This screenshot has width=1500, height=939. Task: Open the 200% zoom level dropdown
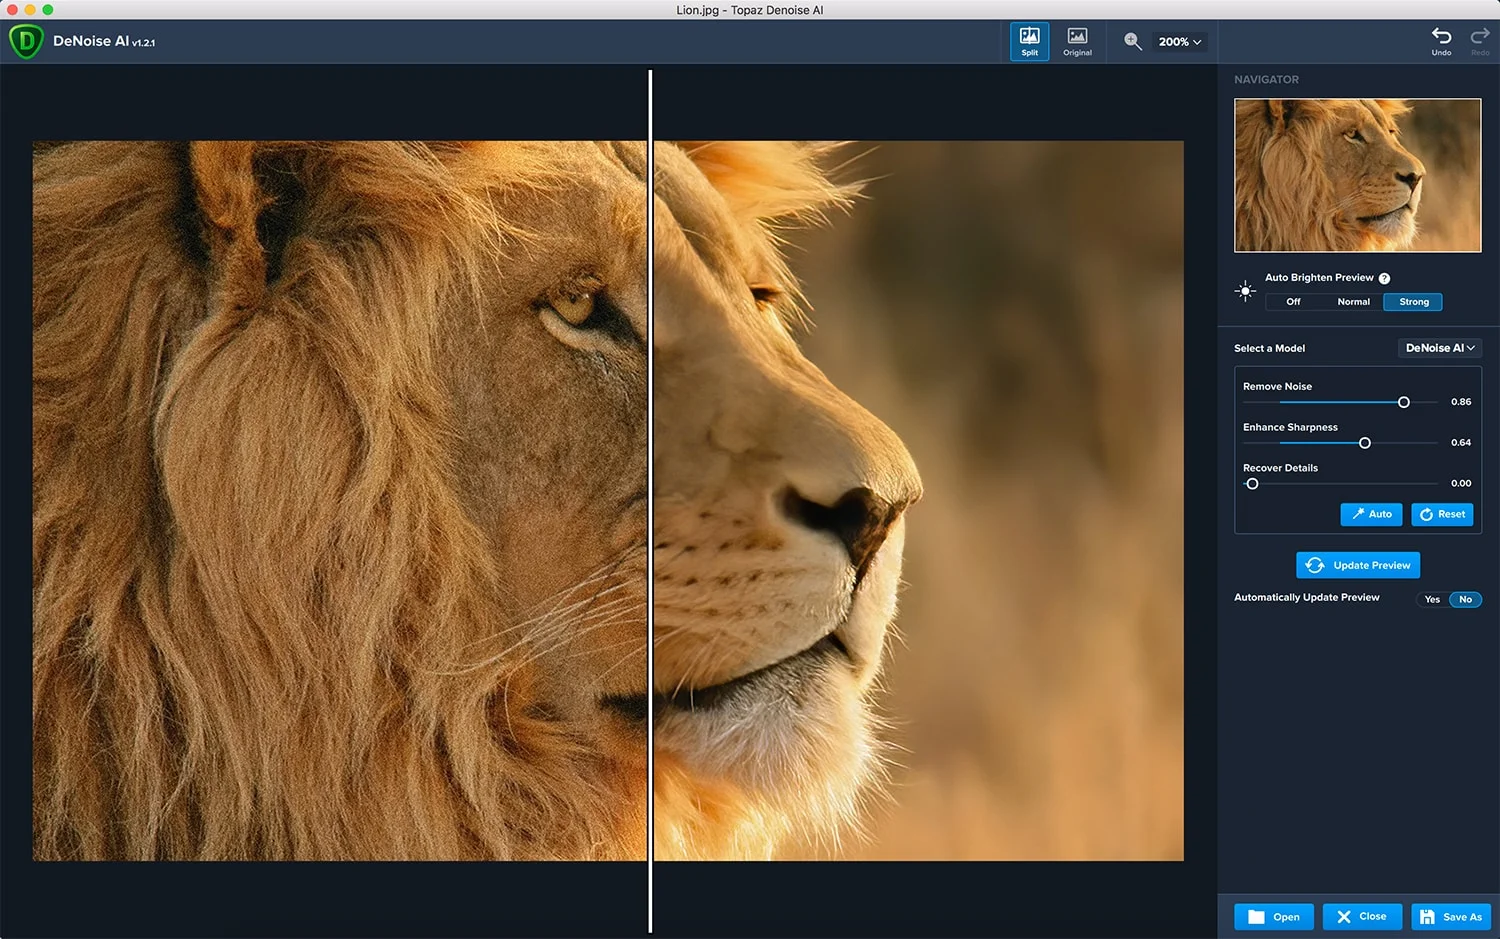pos(1179,42)
